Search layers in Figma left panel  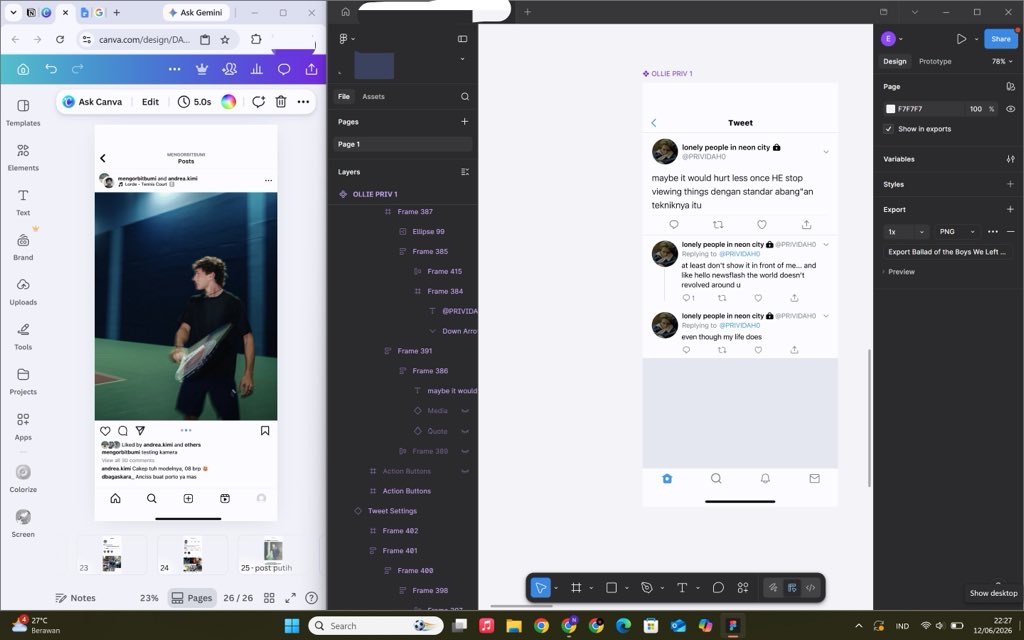(465, 97)
